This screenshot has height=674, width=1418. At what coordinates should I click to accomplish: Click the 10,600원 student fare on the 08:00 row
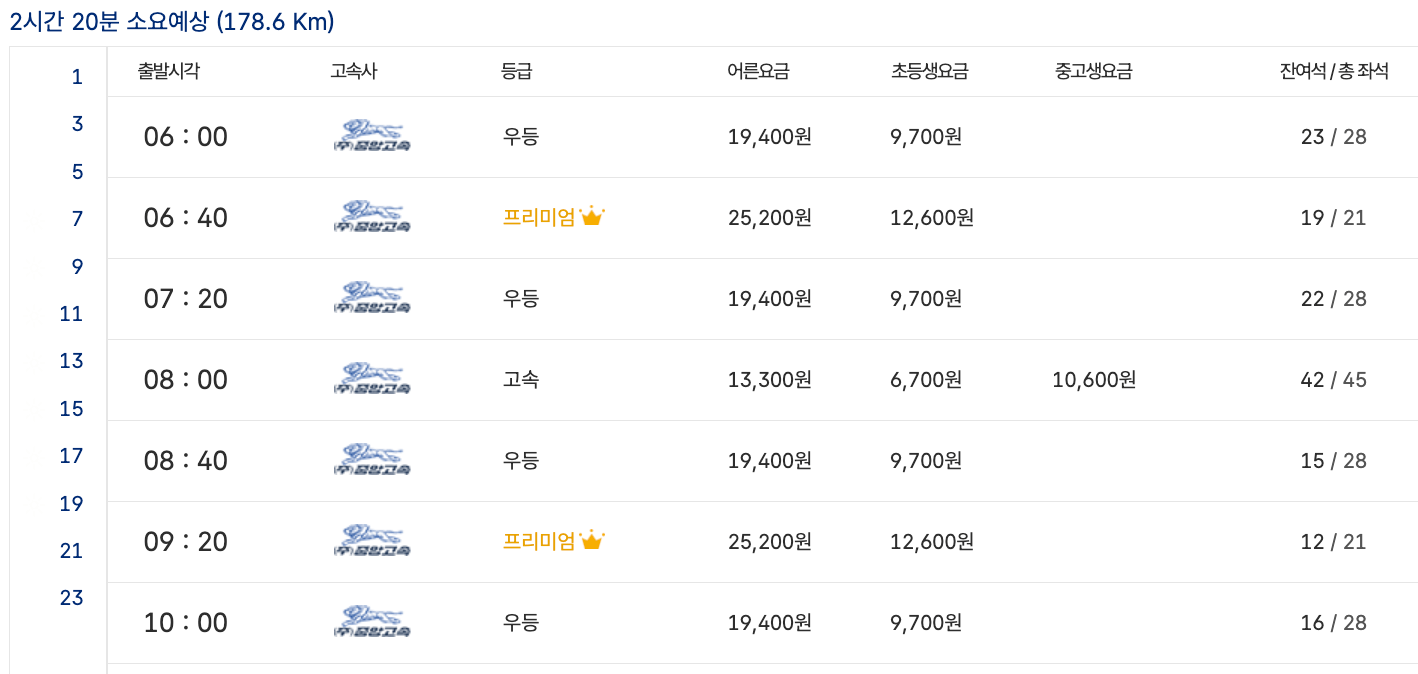point(1094,380)
